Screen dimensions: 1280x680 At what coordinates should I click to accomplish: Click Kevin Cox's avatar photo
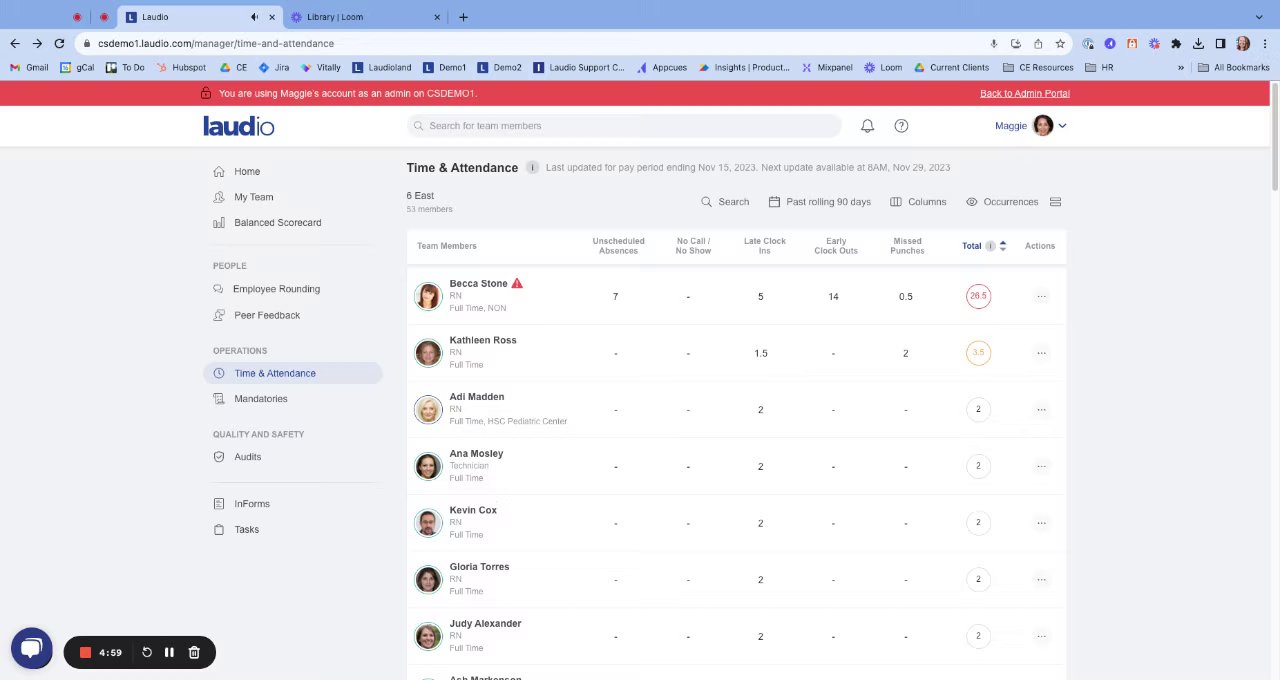428,523
